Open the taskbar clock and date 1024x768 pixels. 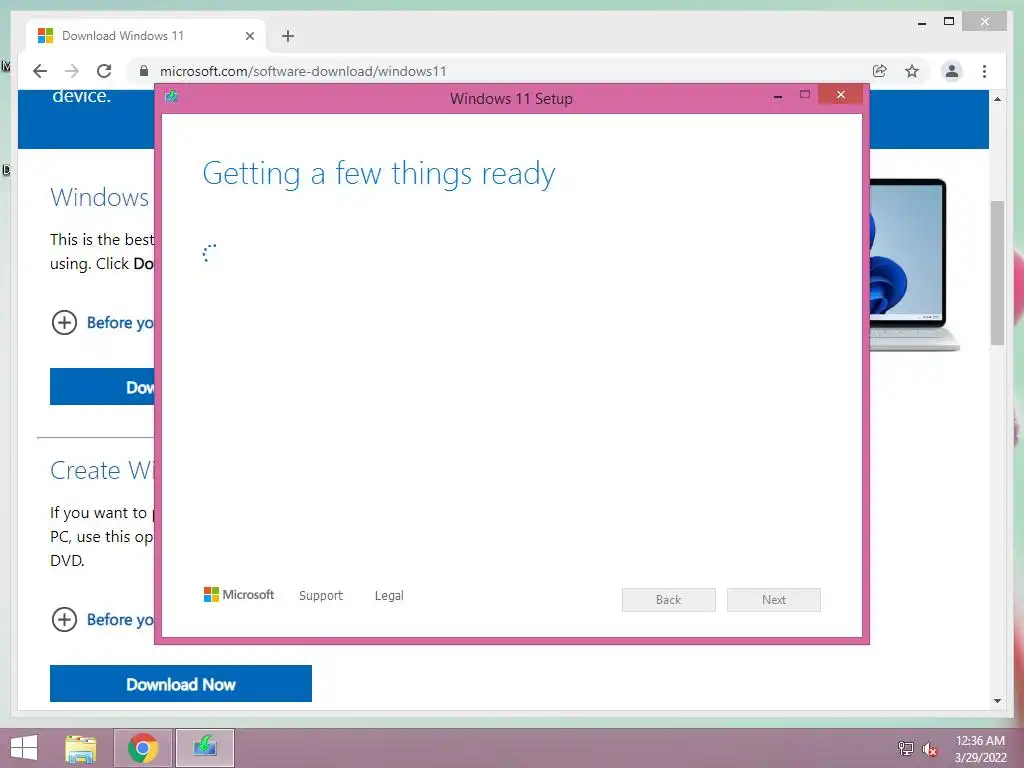click(980, 749)
